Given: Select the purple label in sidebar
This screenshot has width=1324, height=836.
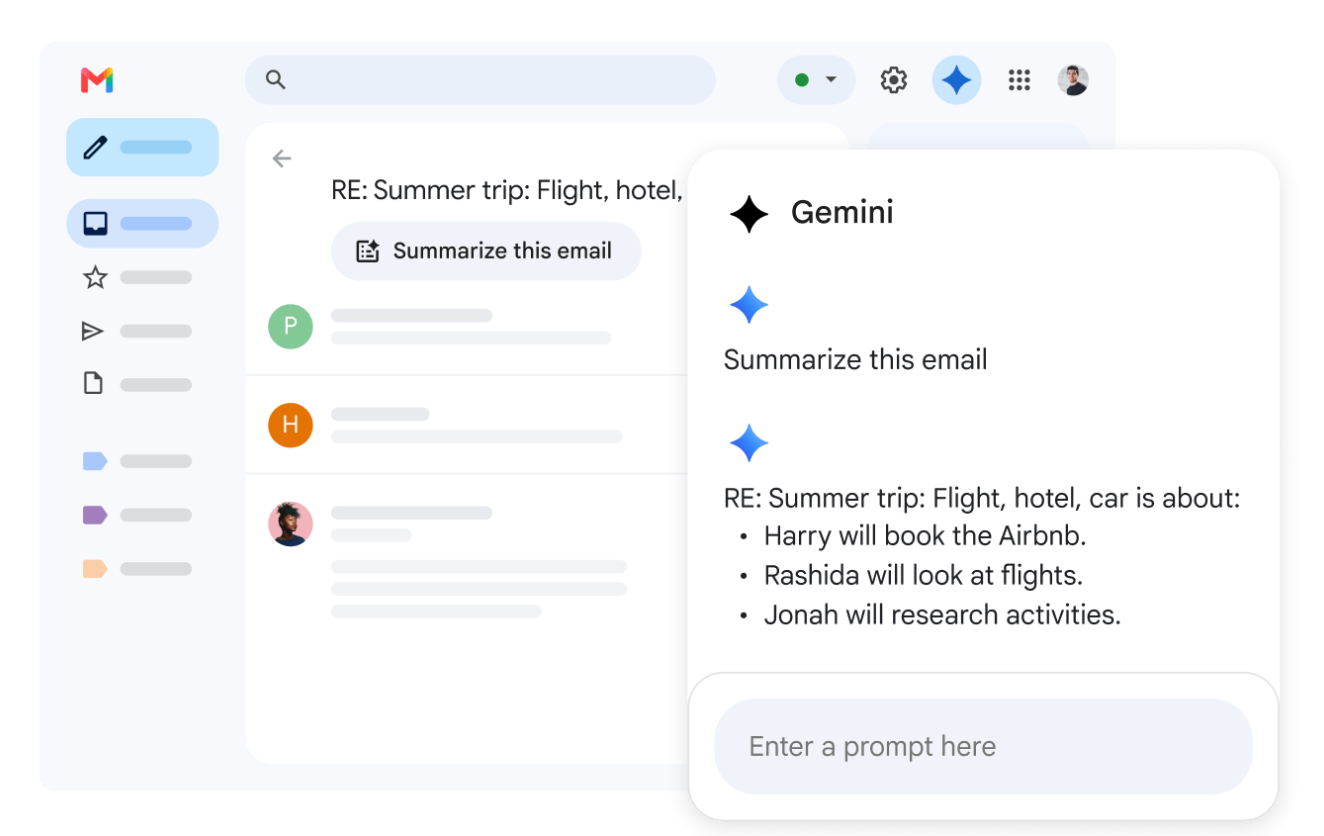Looking at the screenshot, I should pos(94,515).
